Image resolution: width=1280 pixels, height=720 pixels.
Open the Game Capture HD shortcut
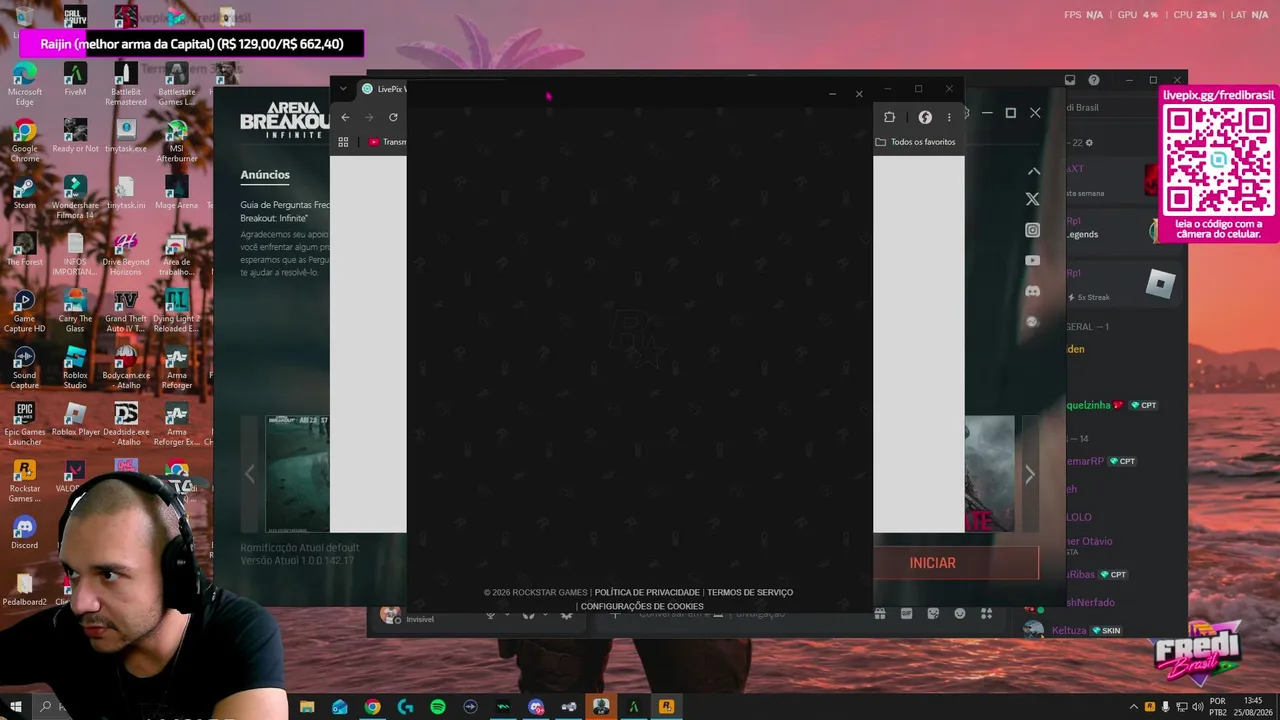pos(25,312)
